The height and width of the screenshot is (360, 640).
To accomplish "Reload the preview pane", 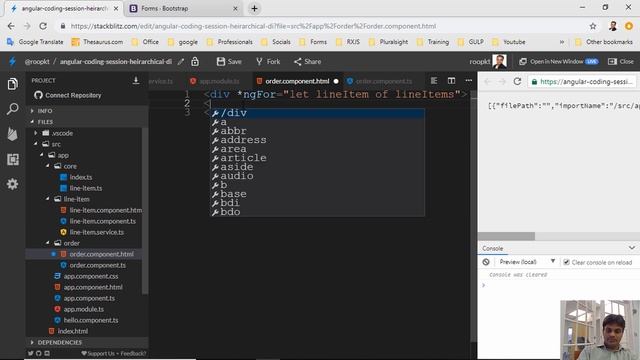I will pos(517,81).
